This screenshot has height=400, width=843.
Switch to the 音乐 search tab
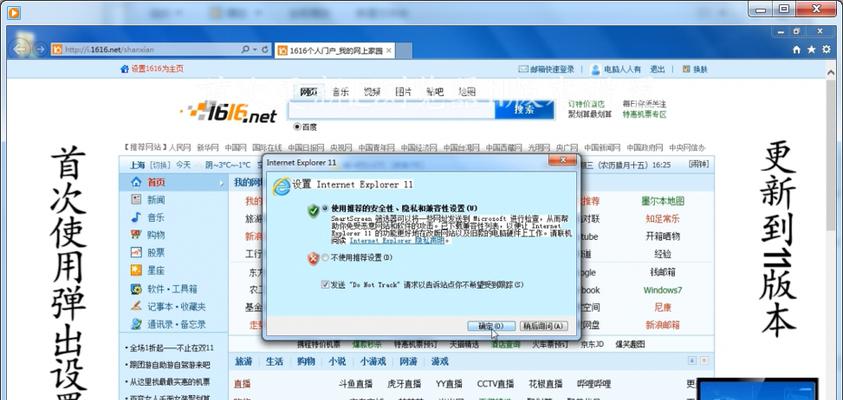click(340, 92)
